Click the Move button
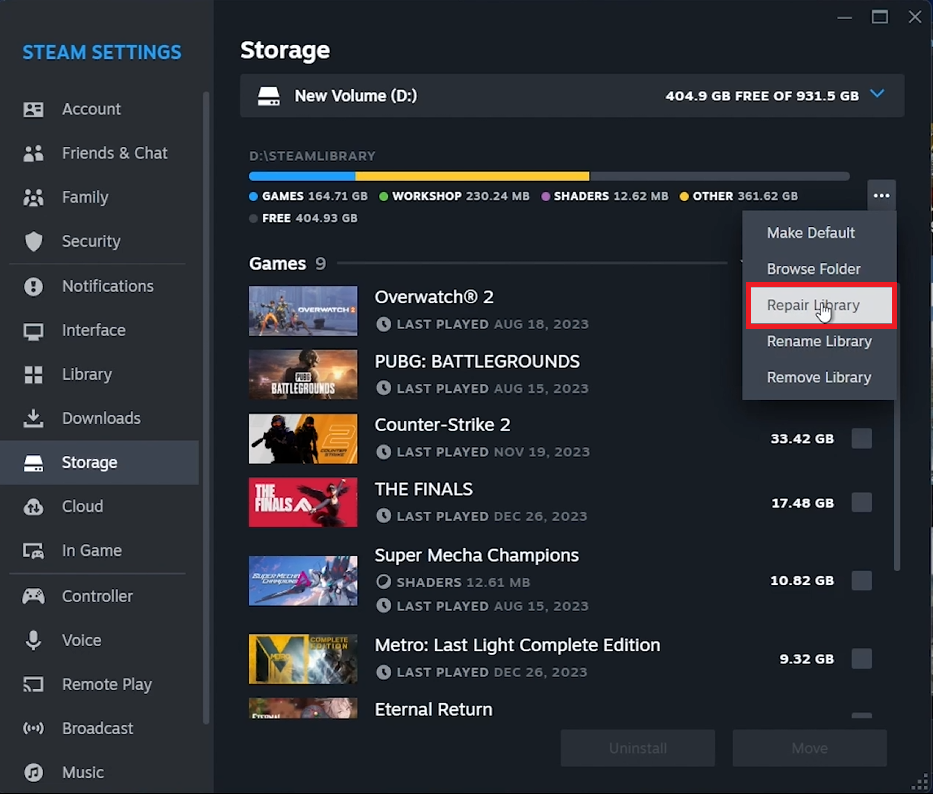 809,748
